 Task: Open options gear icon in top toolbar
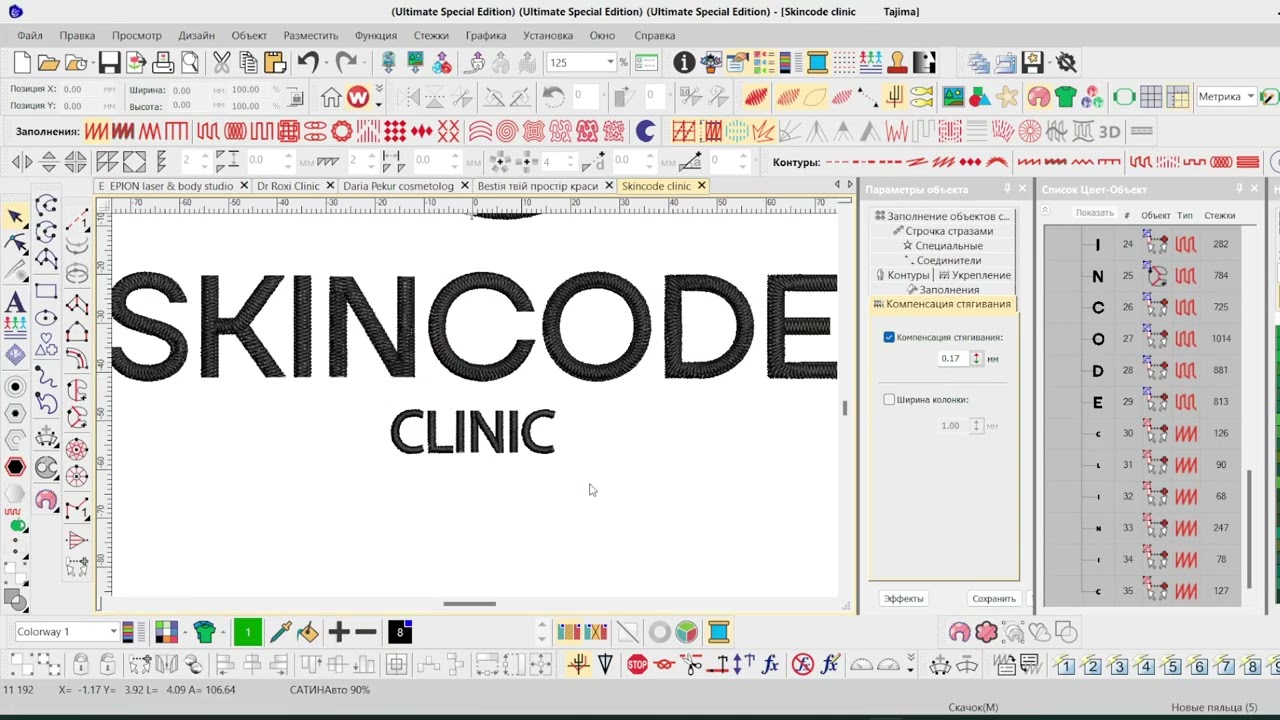point(1066,63)
